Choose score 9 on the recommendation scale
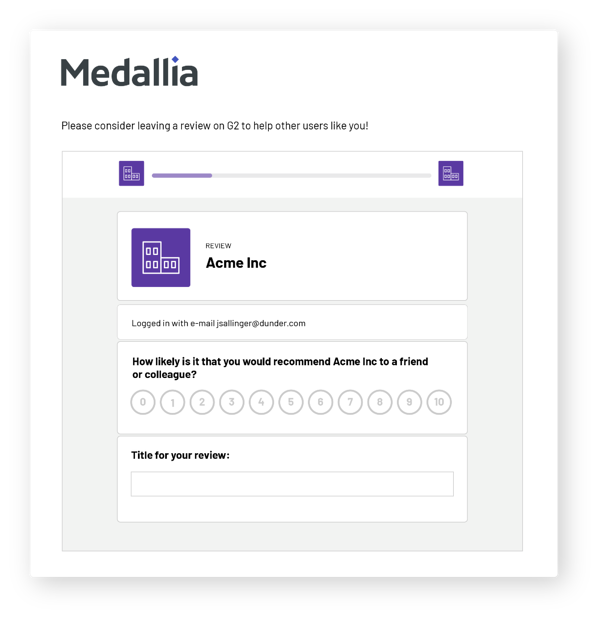This screenshot has width=600, height=619. [x=409, y=402]
